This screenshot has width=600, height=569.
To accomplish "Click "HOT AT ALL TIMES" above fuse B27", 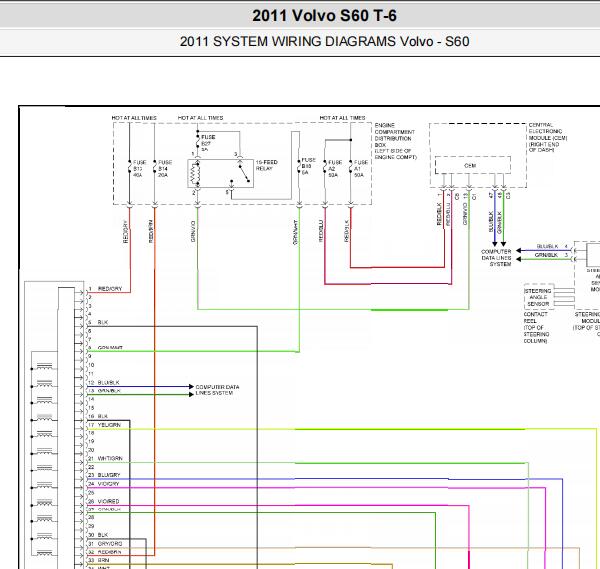I will (201, 118).
